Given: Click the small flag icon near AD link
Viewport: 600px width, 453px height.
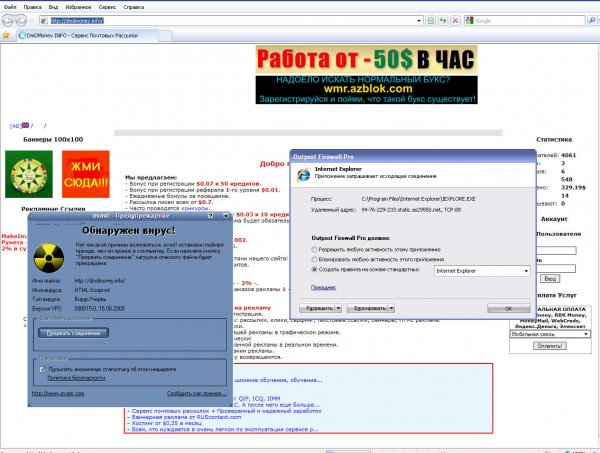Looking at the screenshot, I should point(26,125).
